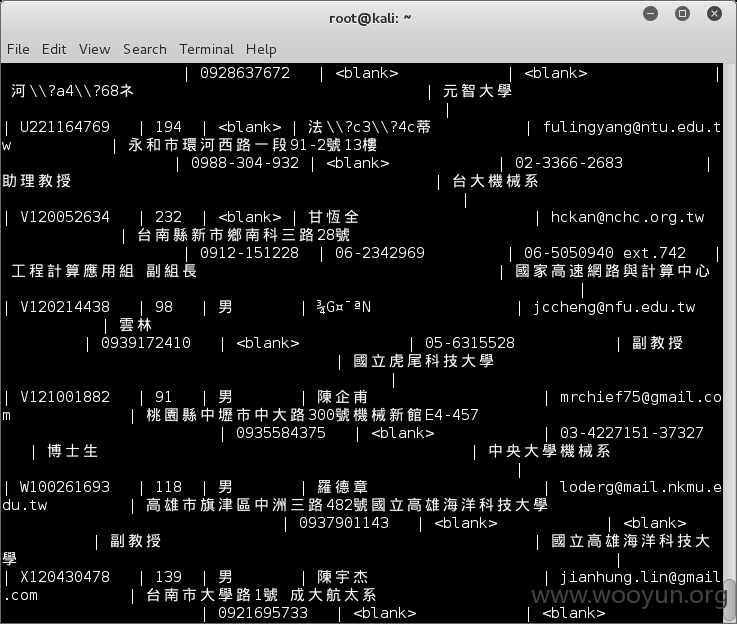Click 國家高速網路與計算中心 text
The image size is (737, 624).
click(612, 271)
